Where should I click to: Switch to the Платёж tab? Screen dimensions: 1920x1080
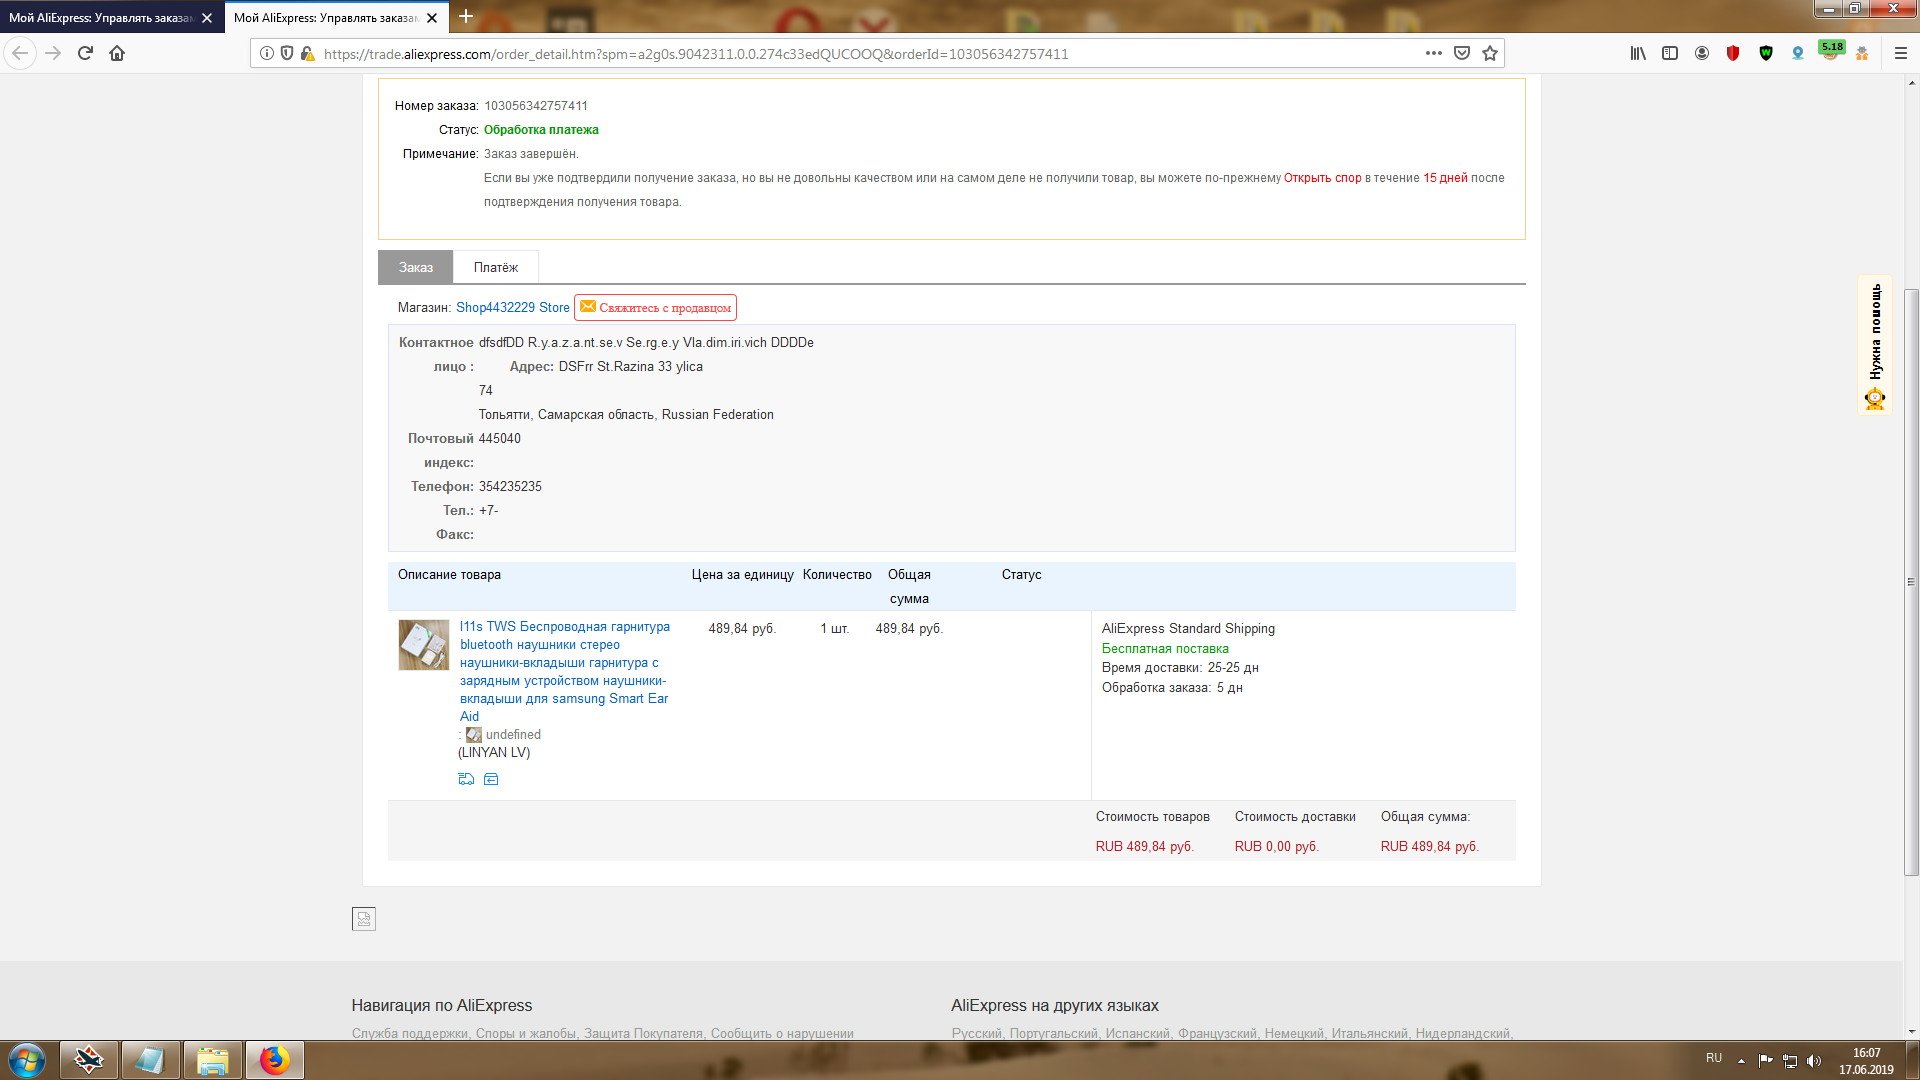click(496, 267)
